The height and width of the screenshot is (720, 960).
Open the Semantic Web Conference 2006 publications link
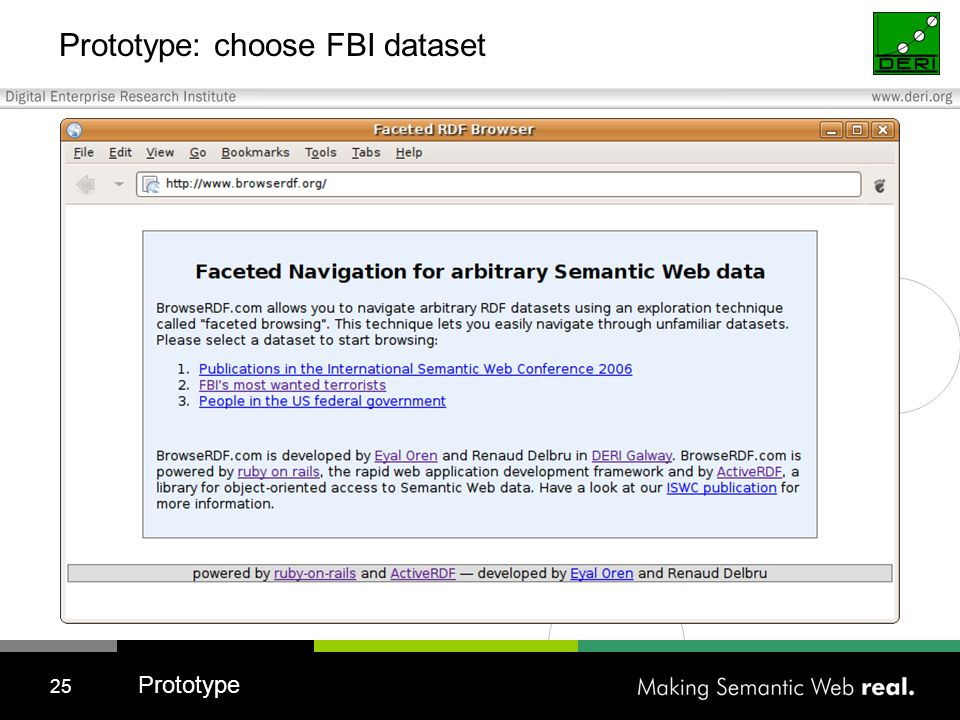click(x=415, y=369)
